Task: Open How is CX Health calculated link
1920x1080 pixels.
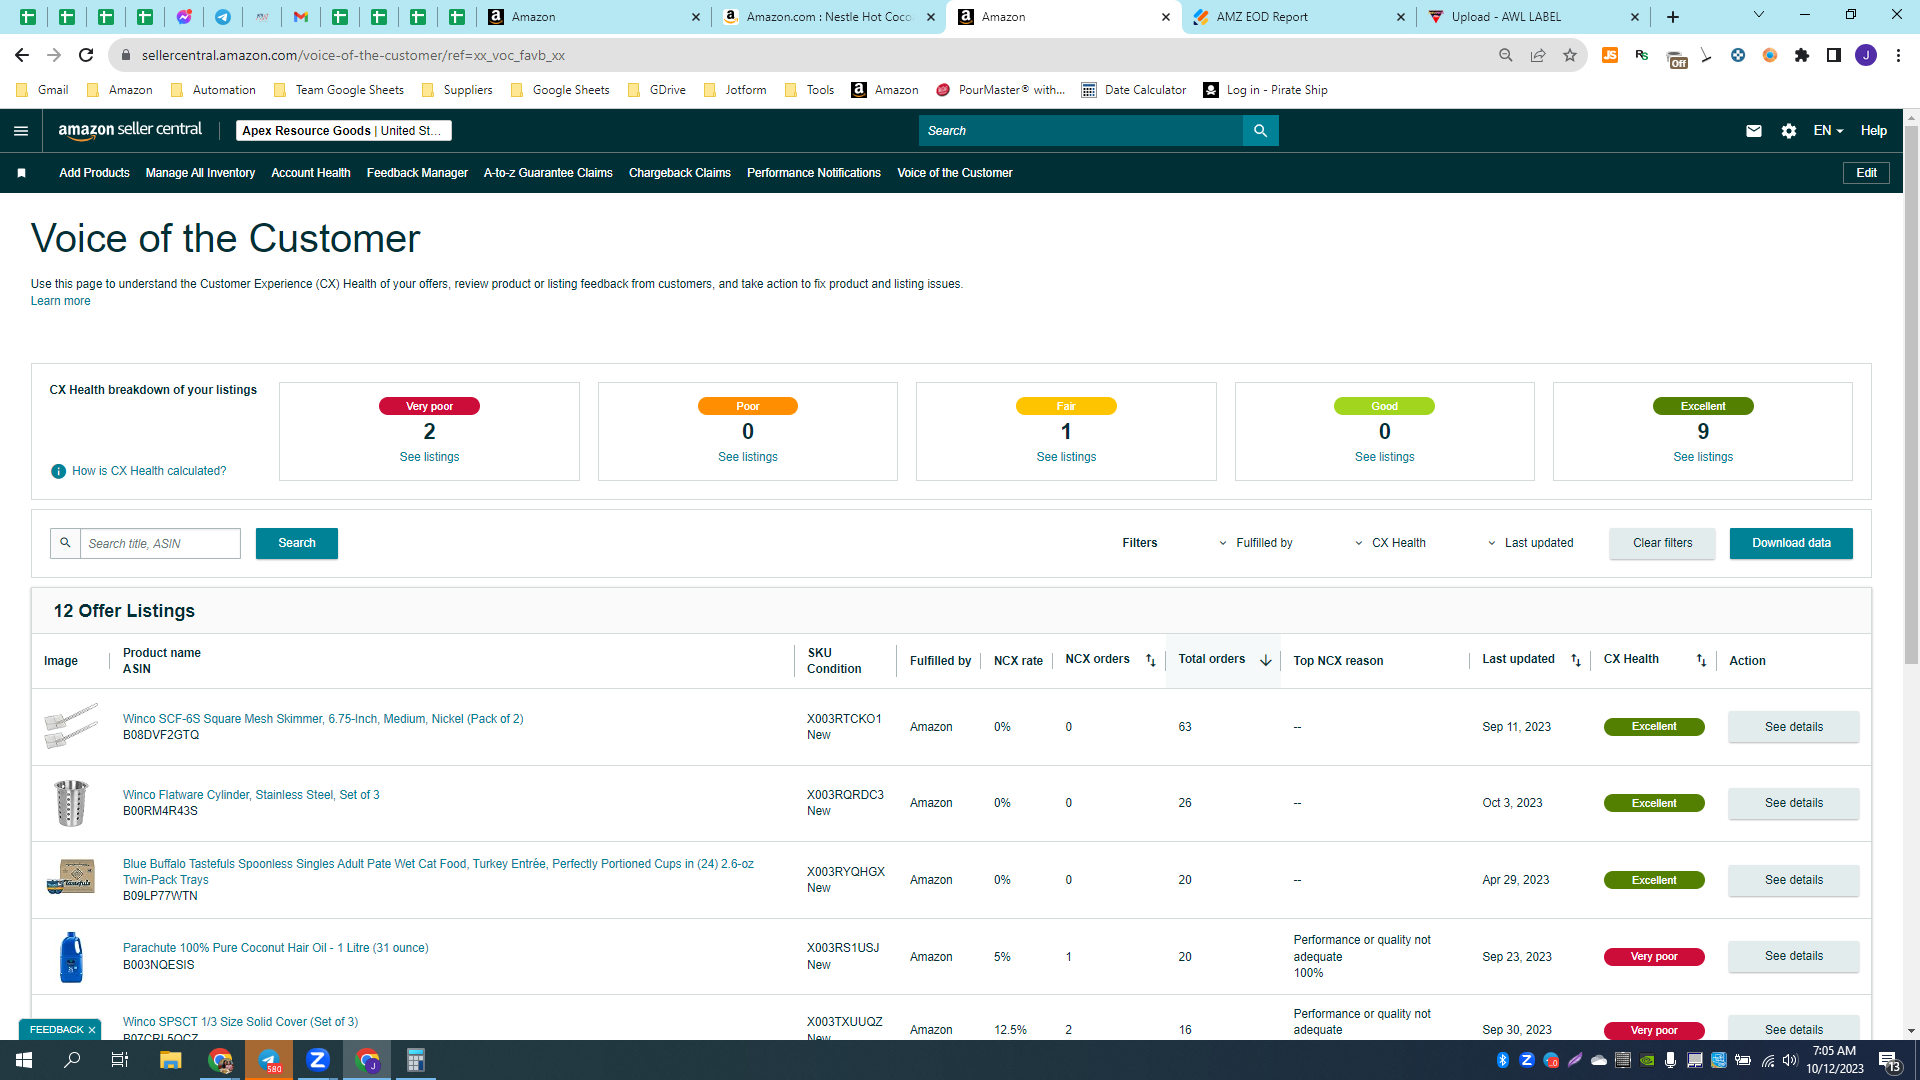Action: coord(149,471)
